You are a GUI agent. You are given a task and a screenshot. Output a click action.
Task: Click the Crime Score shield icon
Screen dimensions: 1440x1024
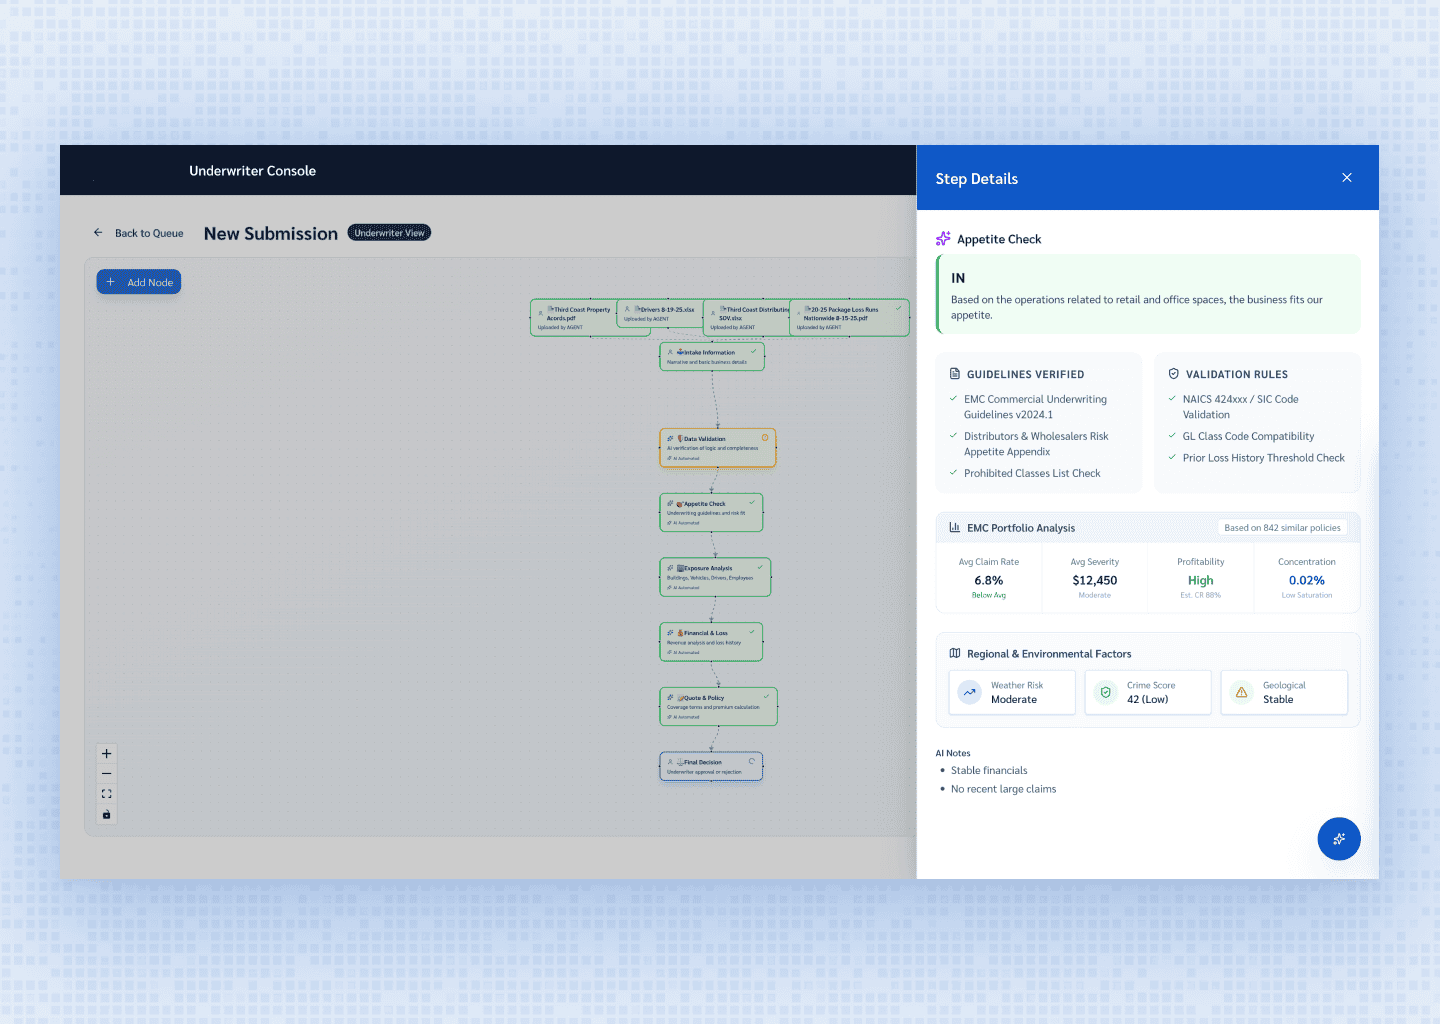click(x=1105, y=692)
